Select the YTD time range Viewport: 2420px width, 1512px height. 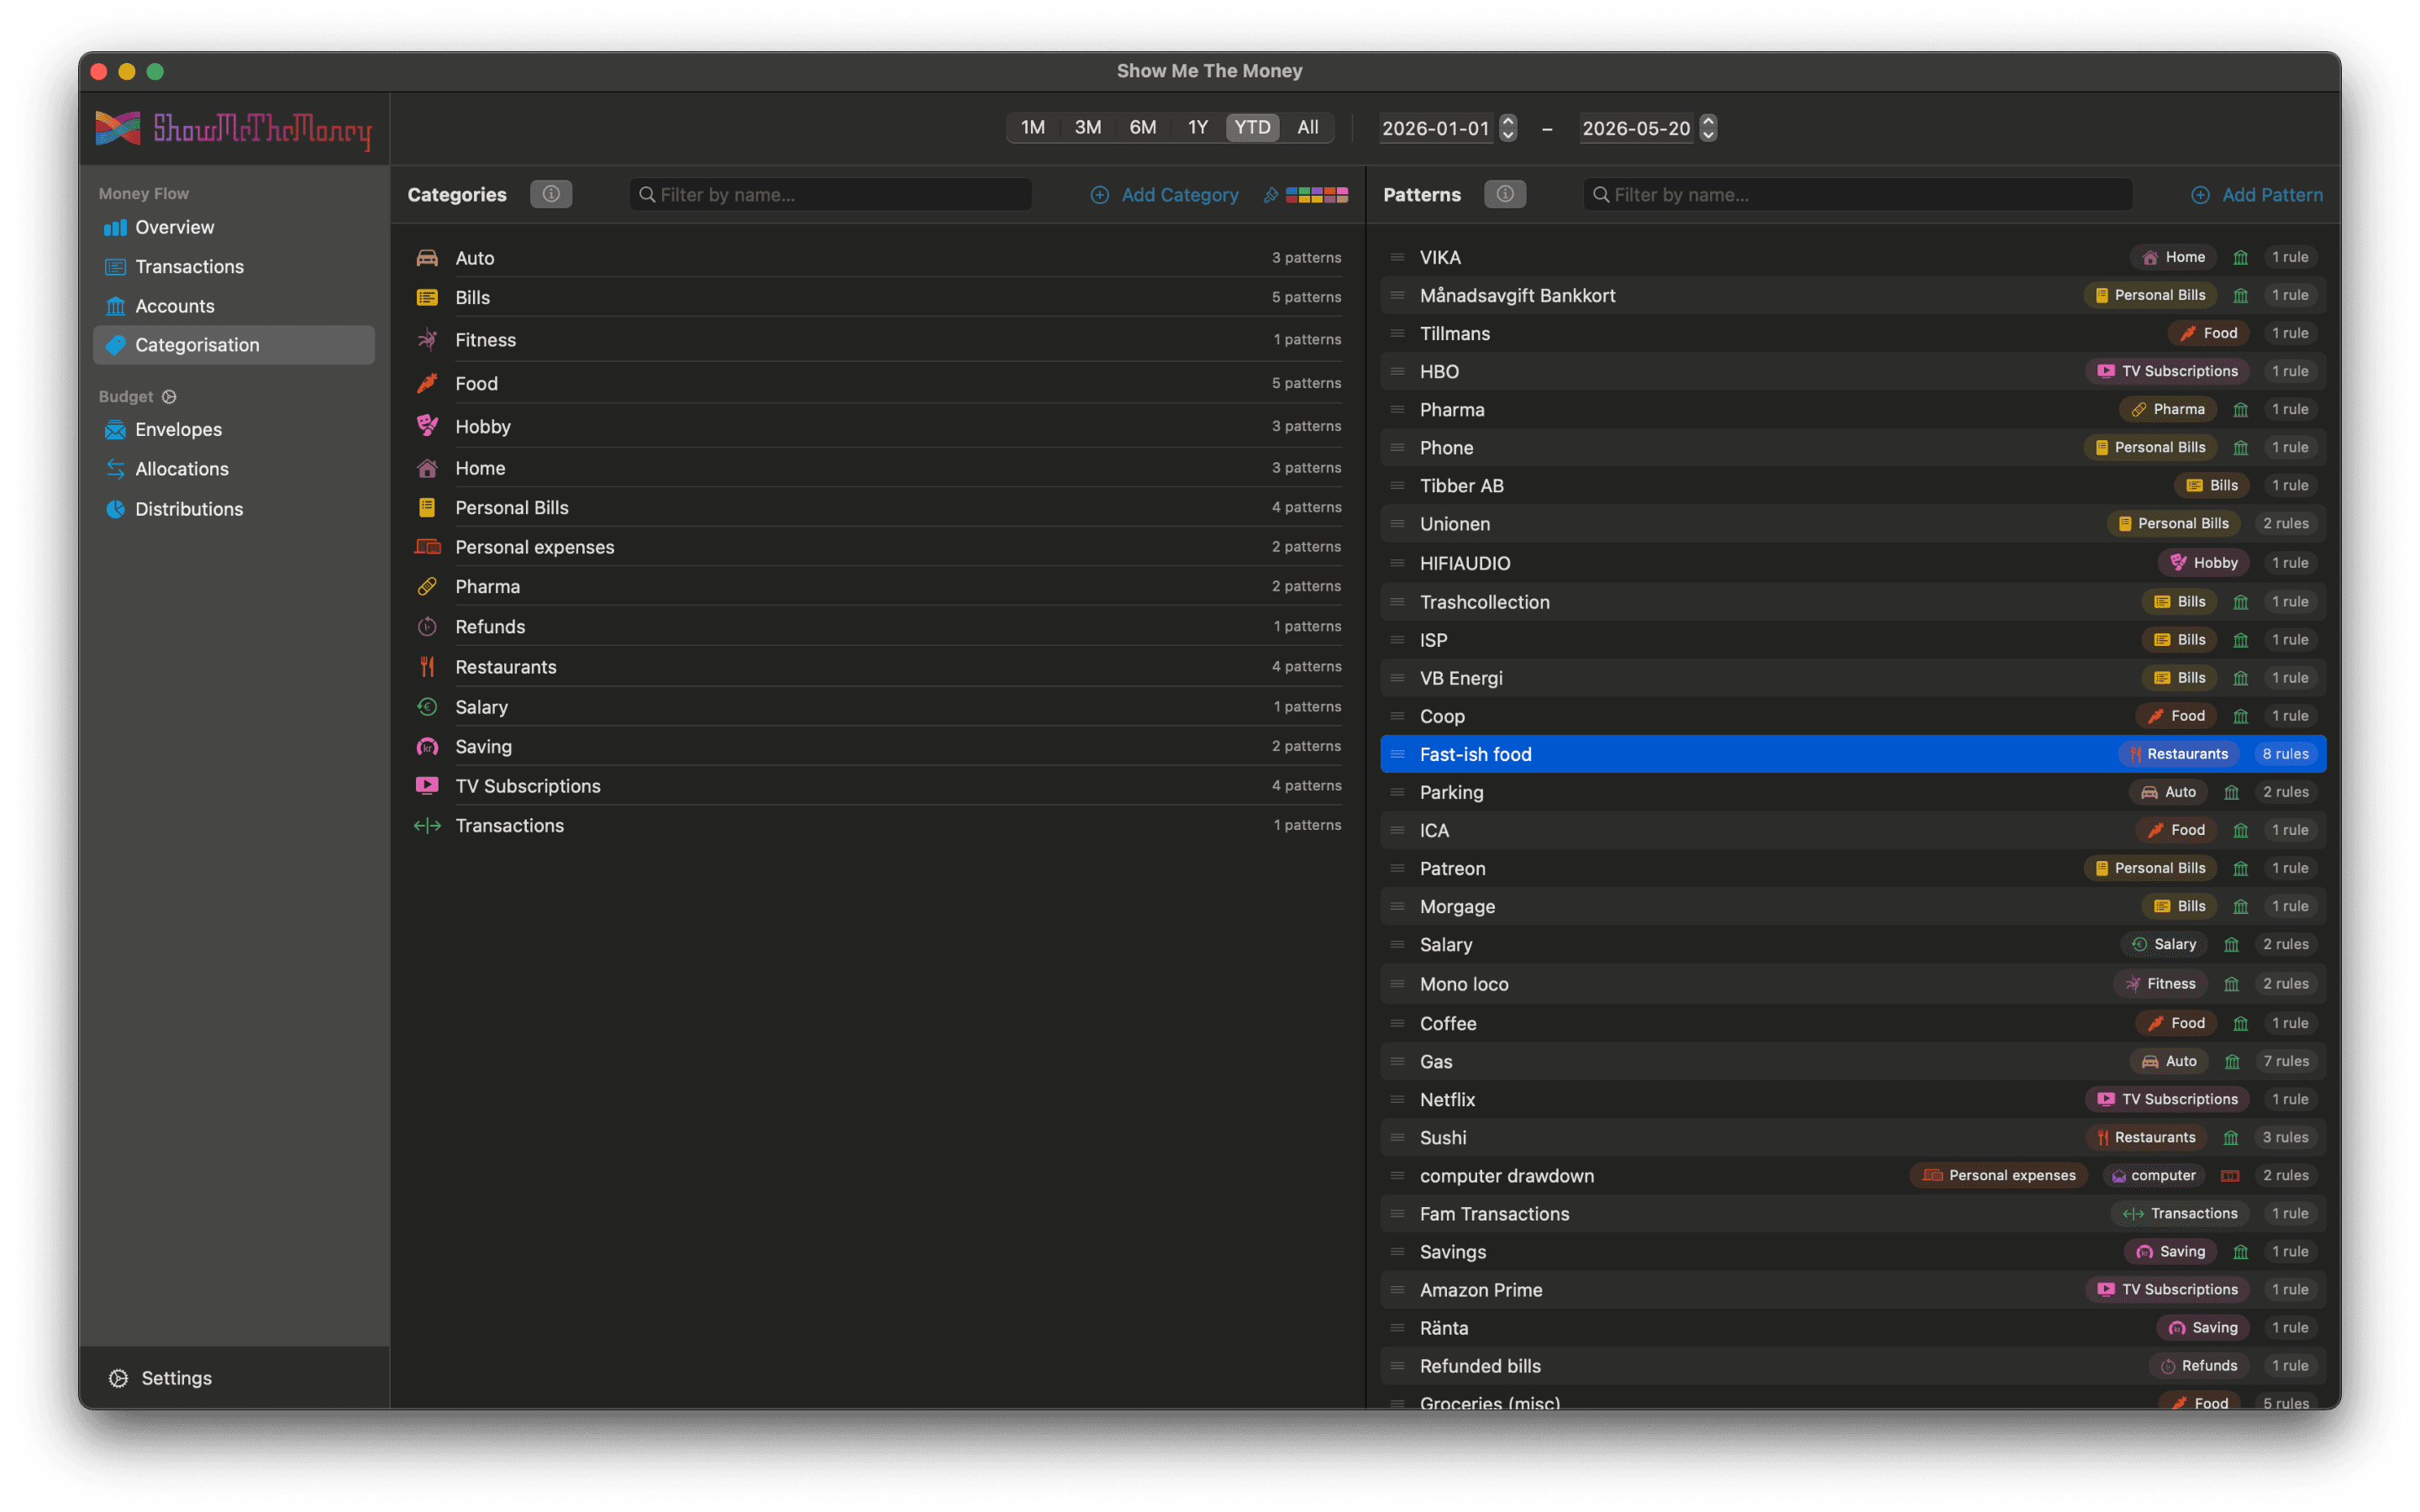[x=1252, y=127]
